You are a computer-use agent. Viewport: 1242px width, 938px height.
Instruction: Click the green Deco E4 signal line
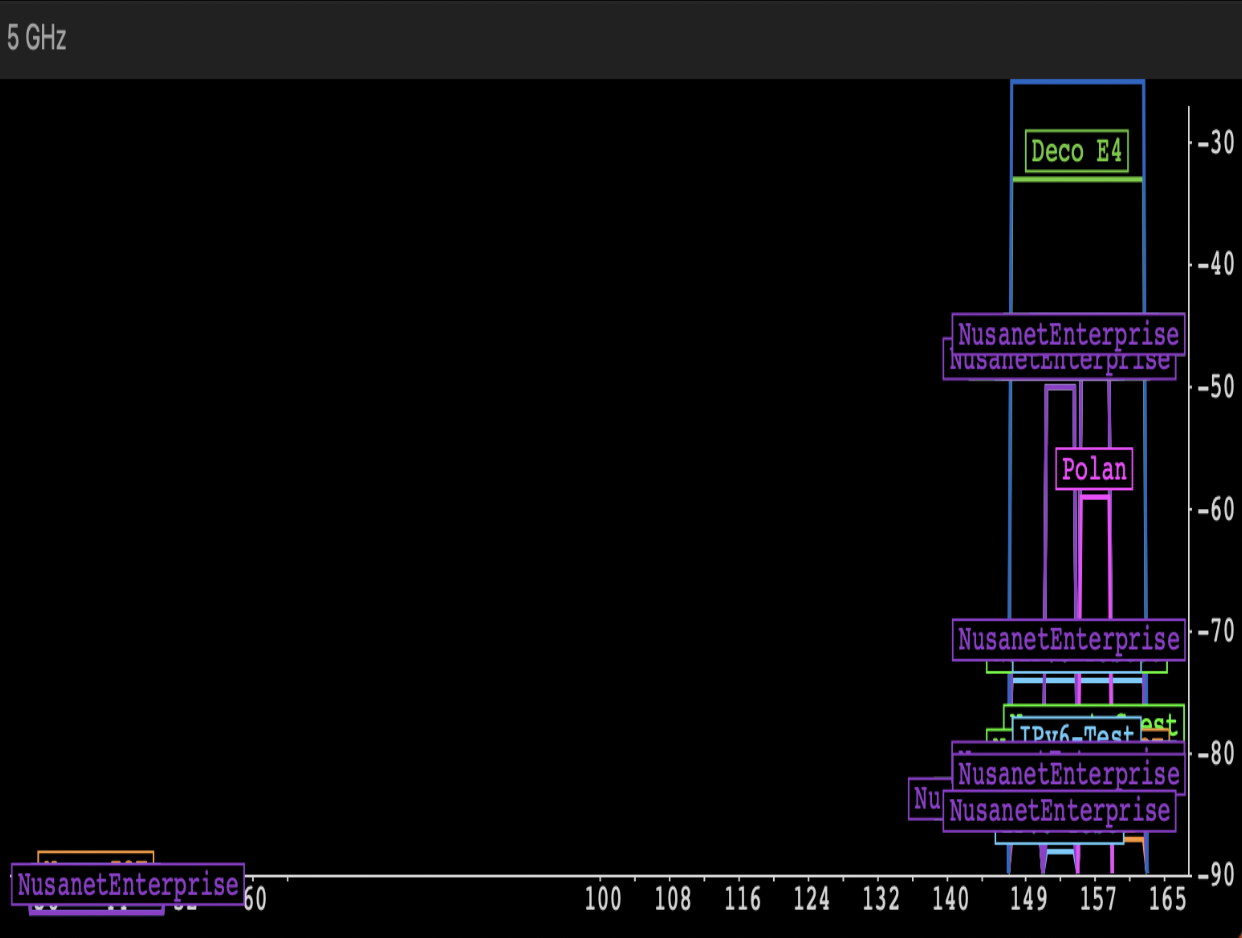pos(1077,179)
